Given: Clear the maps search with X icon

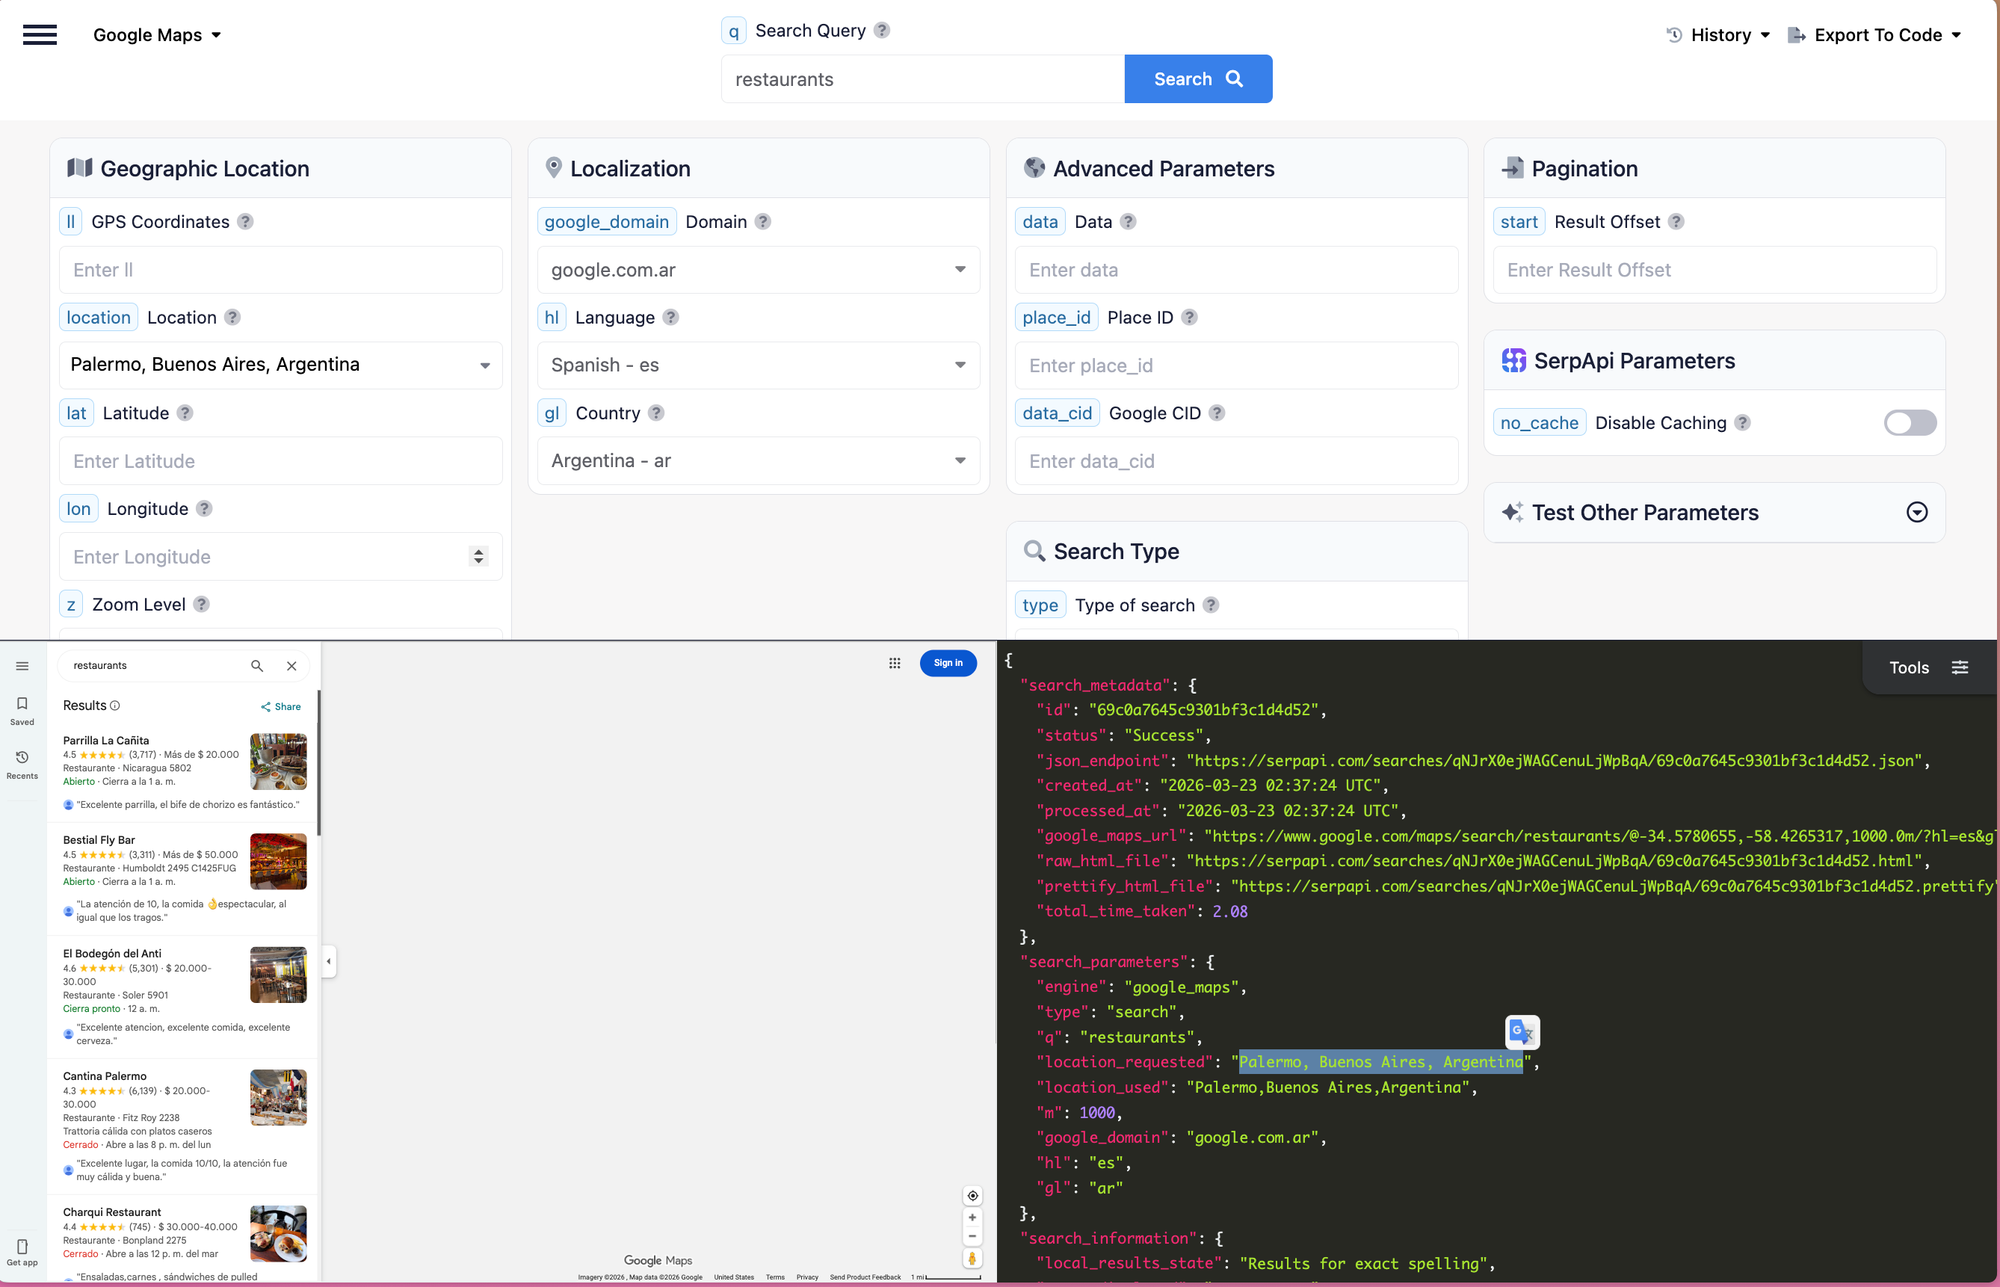Looking at the screenshot, I should click(292, 666).
